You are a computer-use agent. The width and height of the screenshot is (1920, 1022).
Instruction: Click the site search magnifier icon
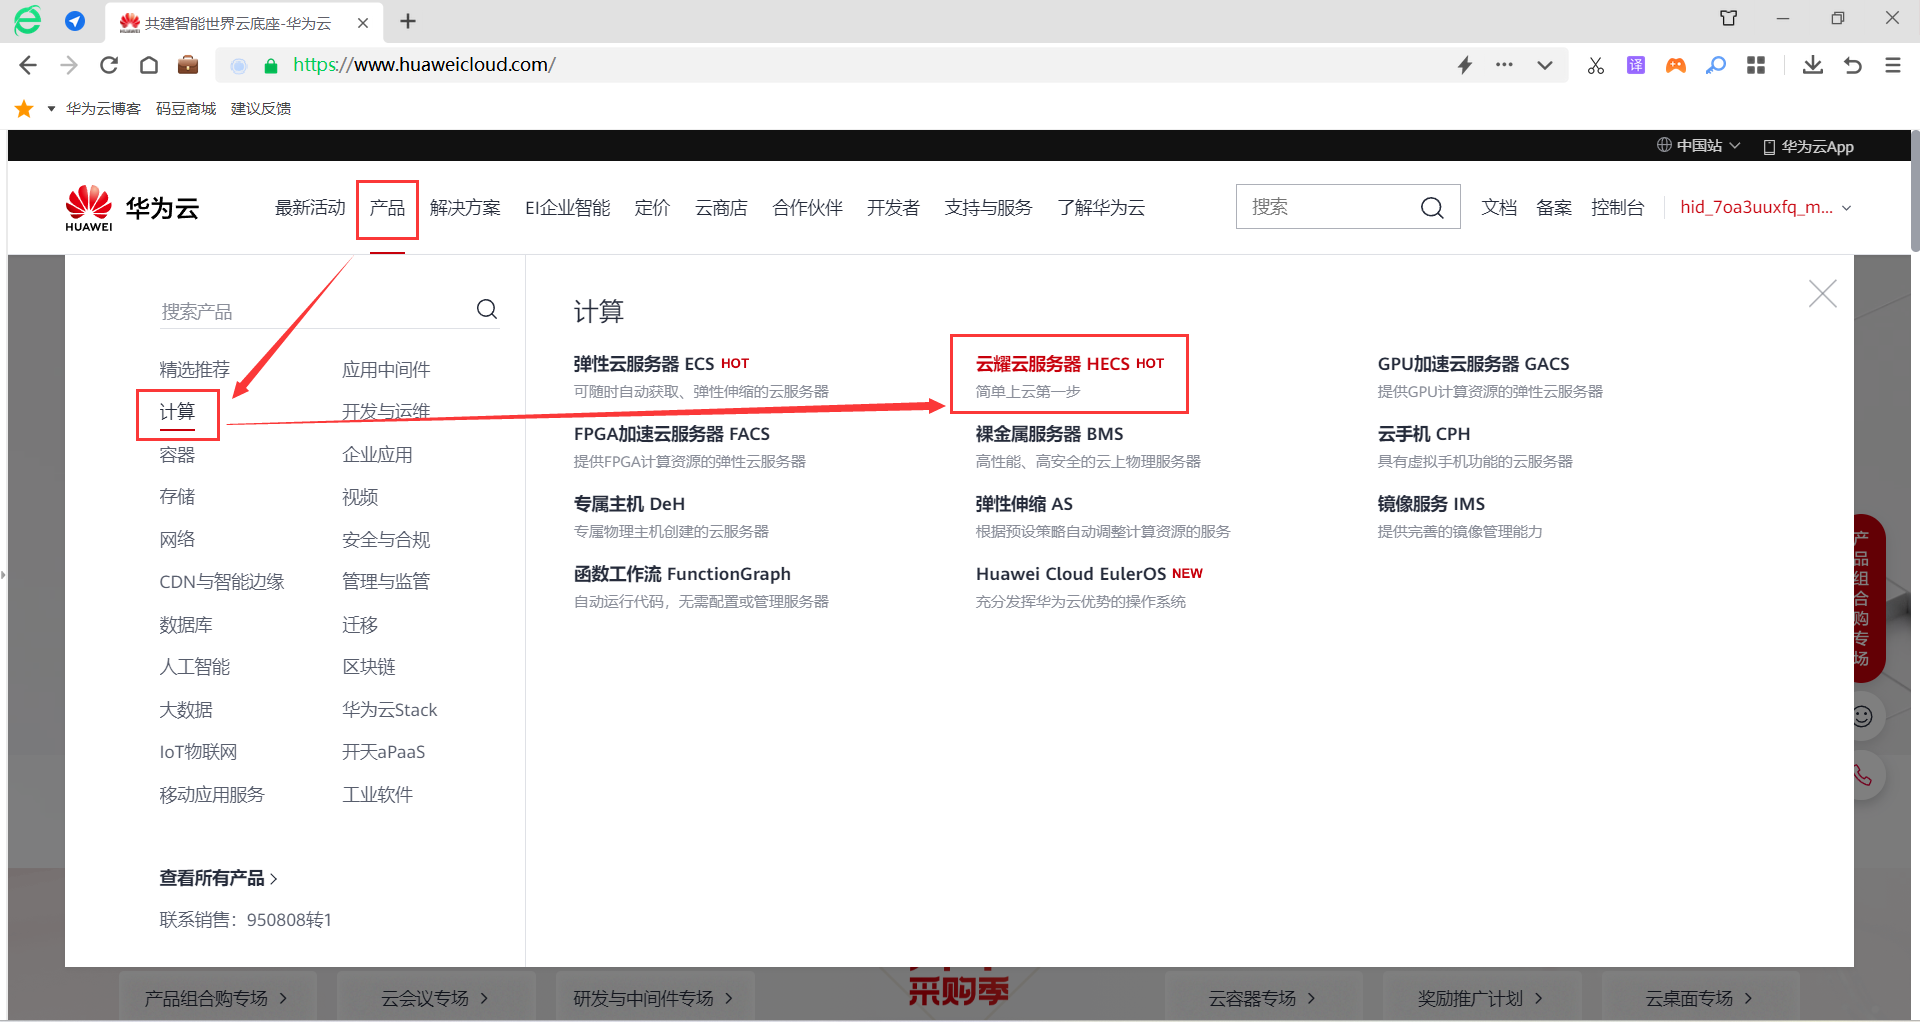tap(1432, 207)
